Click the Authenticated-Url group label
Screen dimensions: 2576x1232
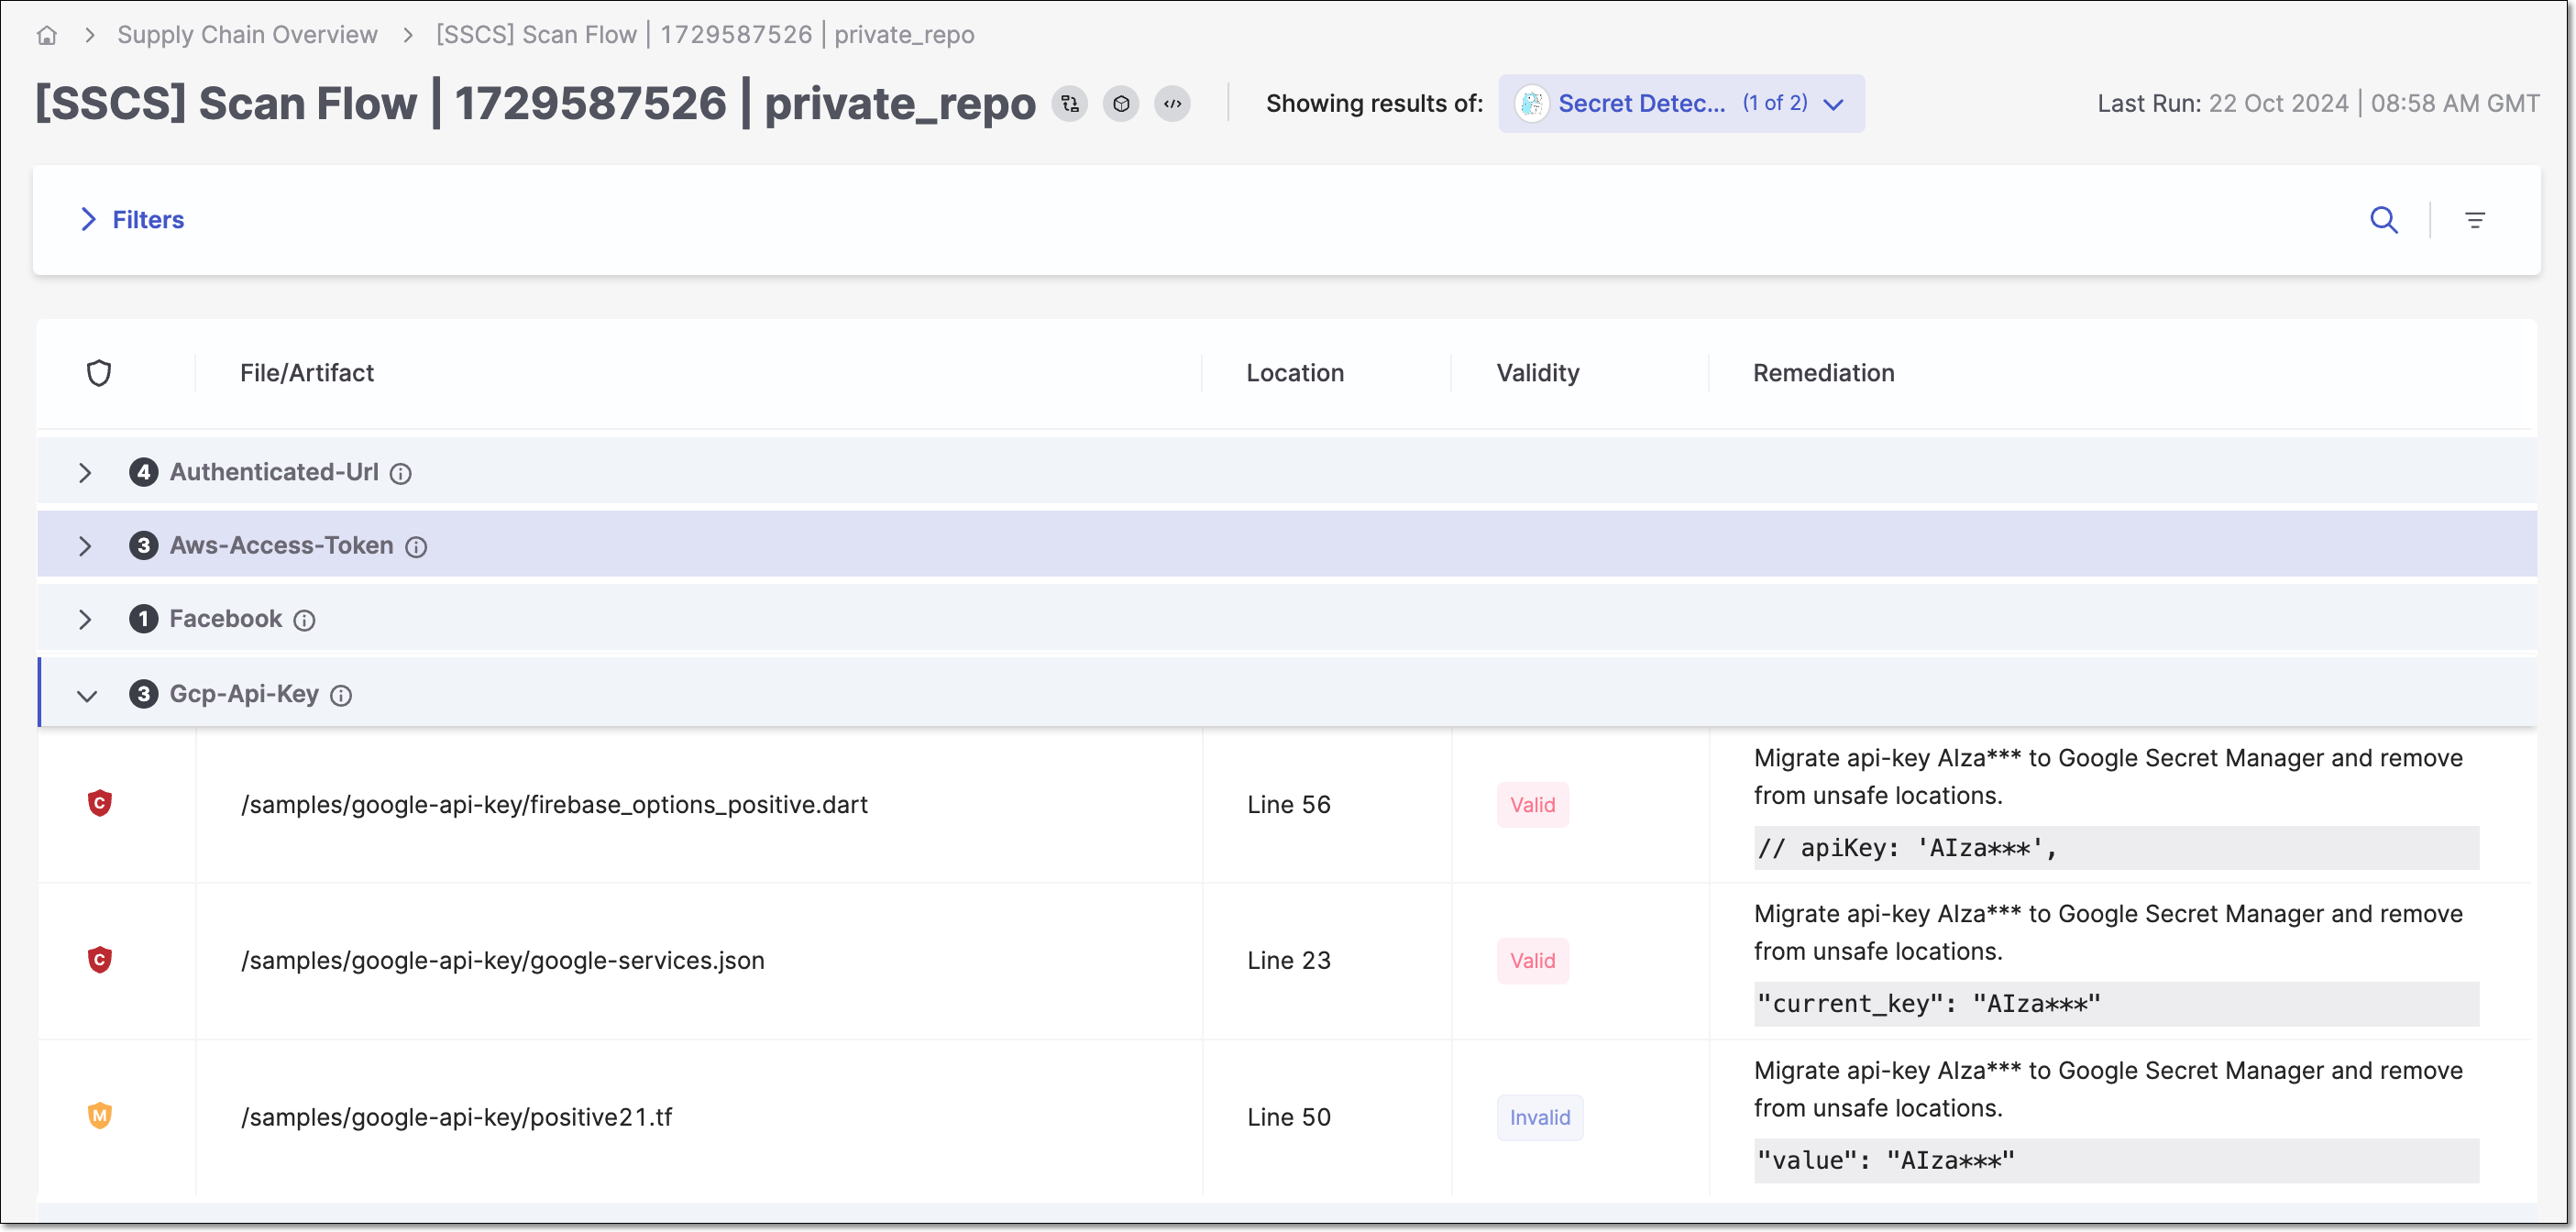pyautogui.click(x=273, y=472)
